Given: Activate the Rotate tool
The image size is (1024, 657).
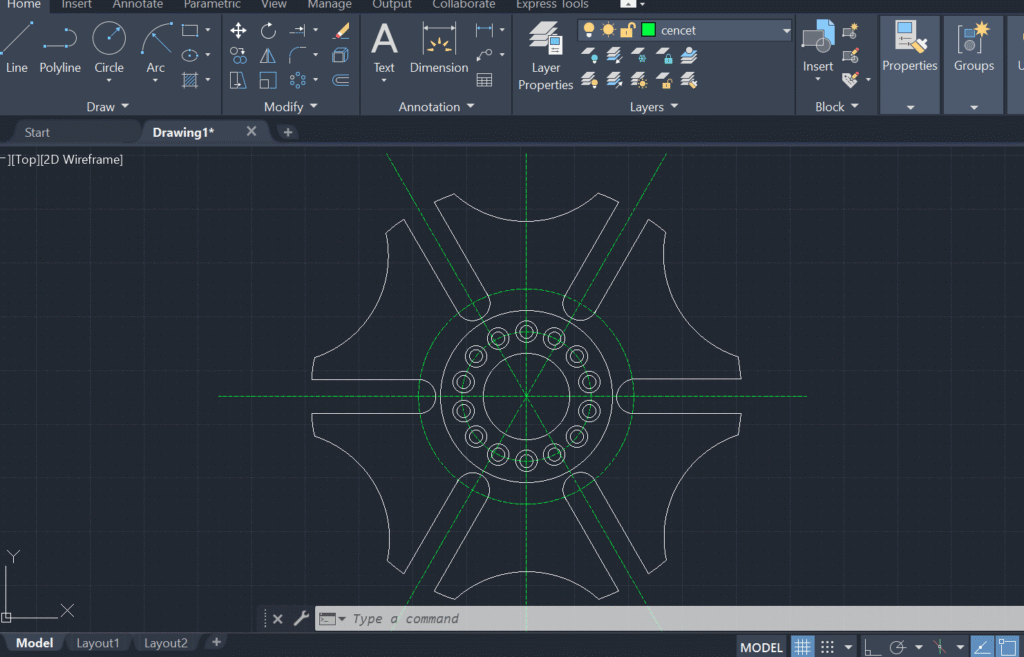Looking at the screenshot, I should [268, 31].
